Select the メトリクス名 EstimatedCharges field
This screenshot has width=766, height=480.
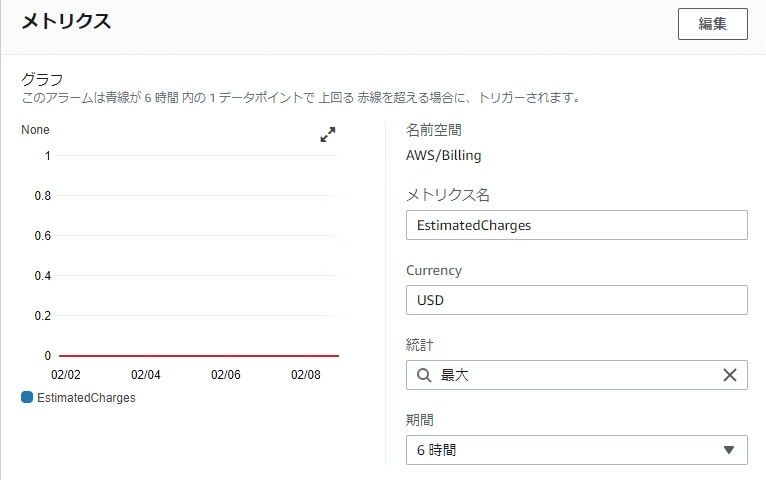pos(576,225)
